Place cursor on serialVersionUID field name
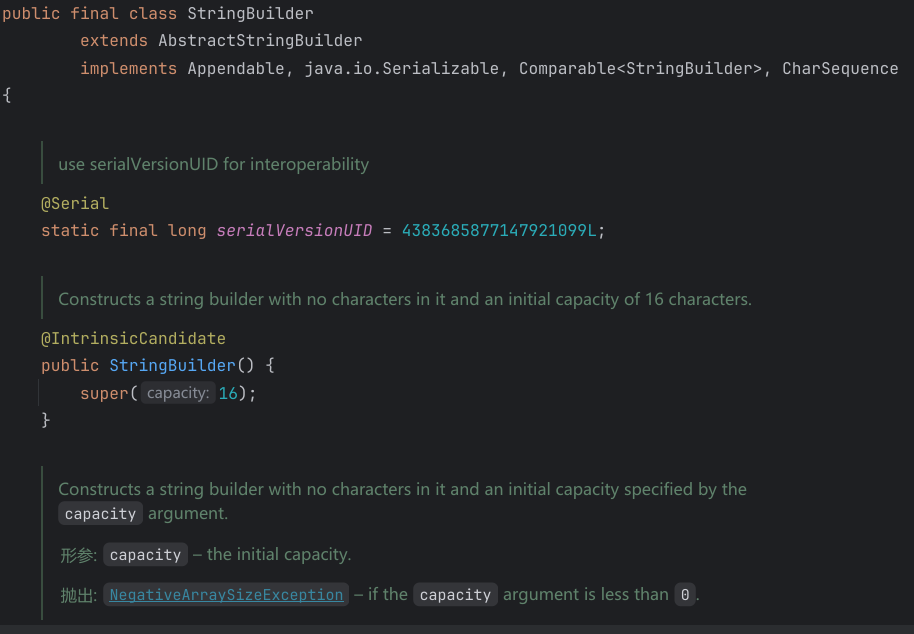Image resolution: width=914 pixels, height=634 pixels. pyautogui.click(x=294, y=231)
